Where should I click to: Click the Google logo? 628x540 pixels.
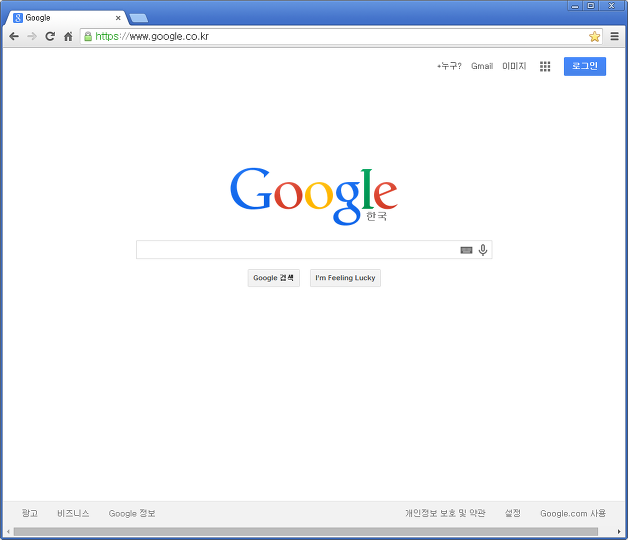point(314,196)
